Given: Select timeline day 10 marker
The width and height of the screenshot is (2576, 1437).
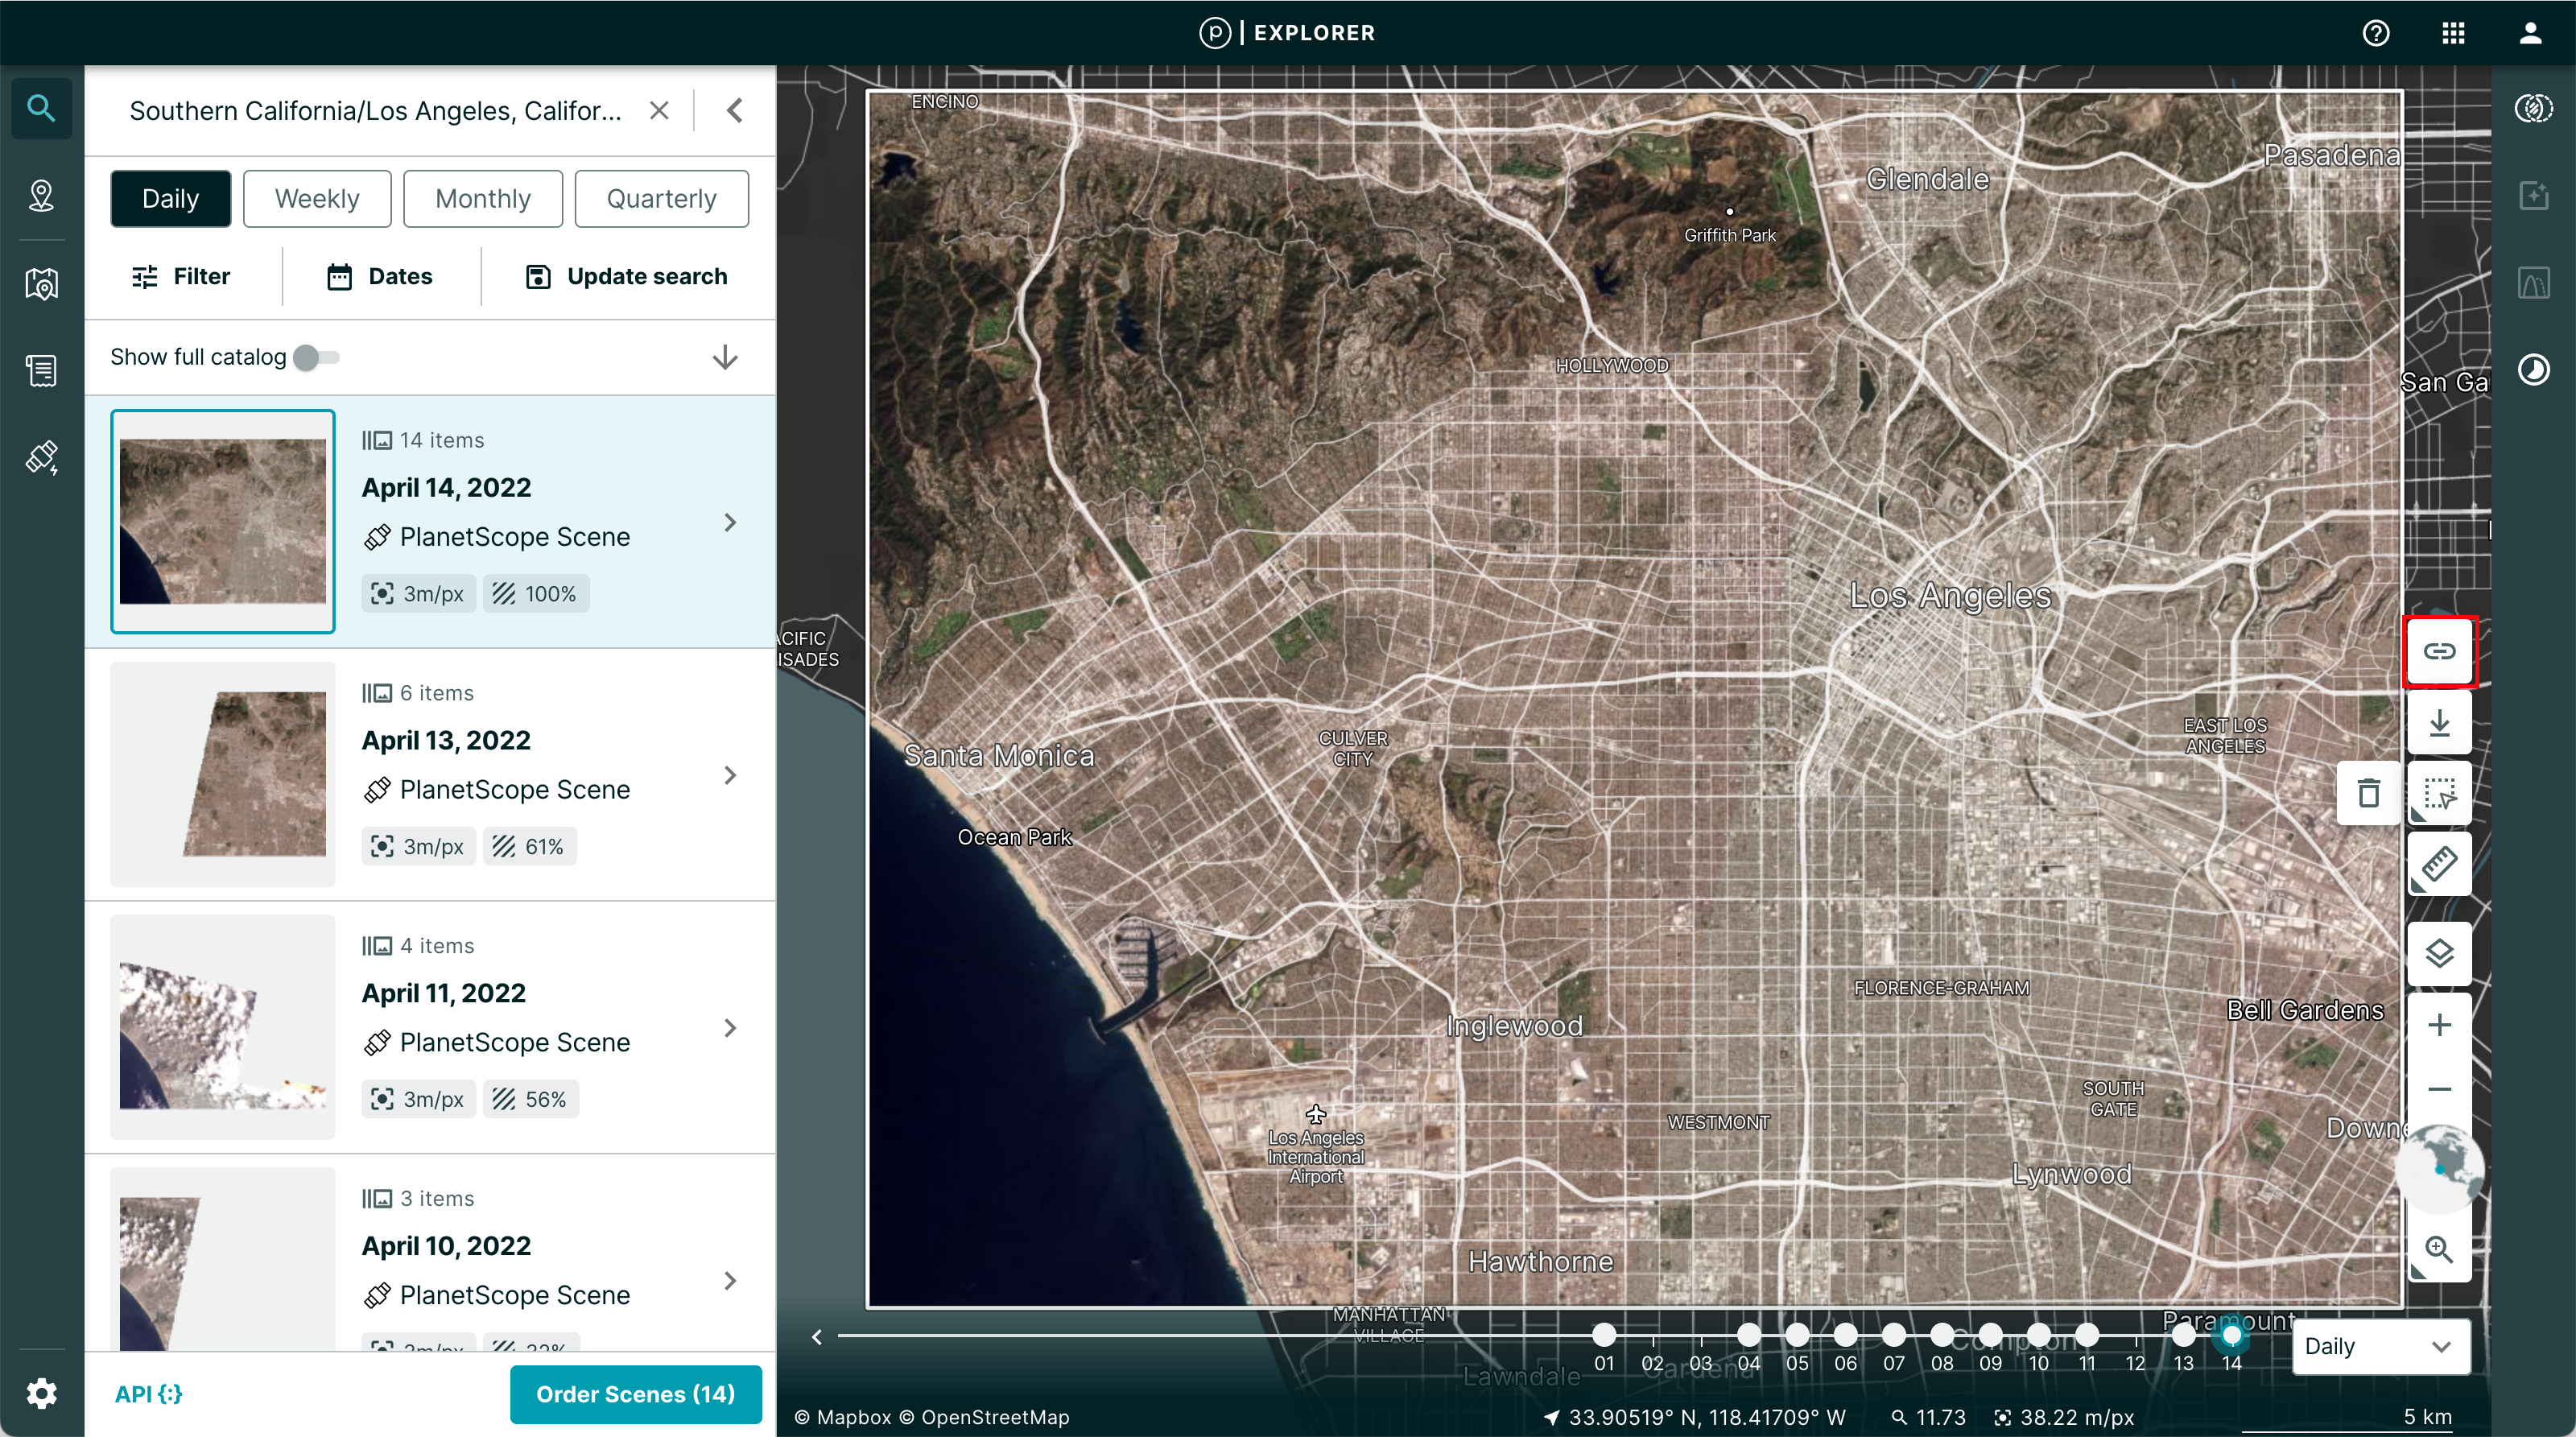Looking at the screenshot, I should click(x=2039, y=1335).
